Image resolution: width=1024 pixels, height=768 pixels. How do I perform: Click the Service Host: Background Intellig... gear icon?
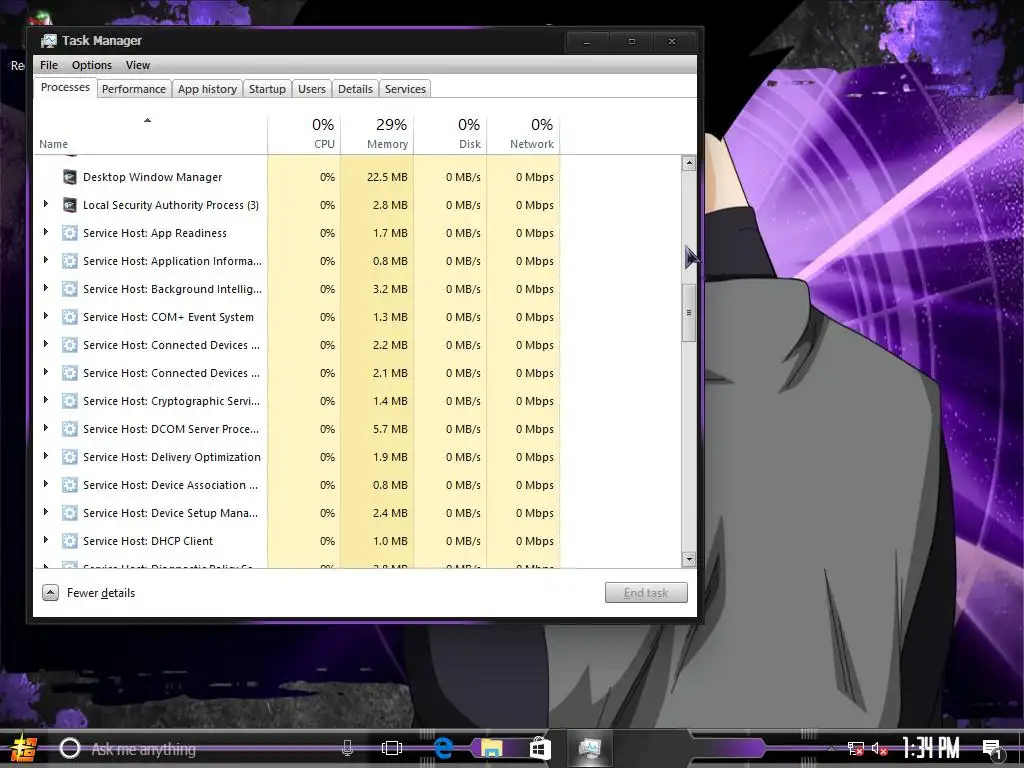pos(69,289)
